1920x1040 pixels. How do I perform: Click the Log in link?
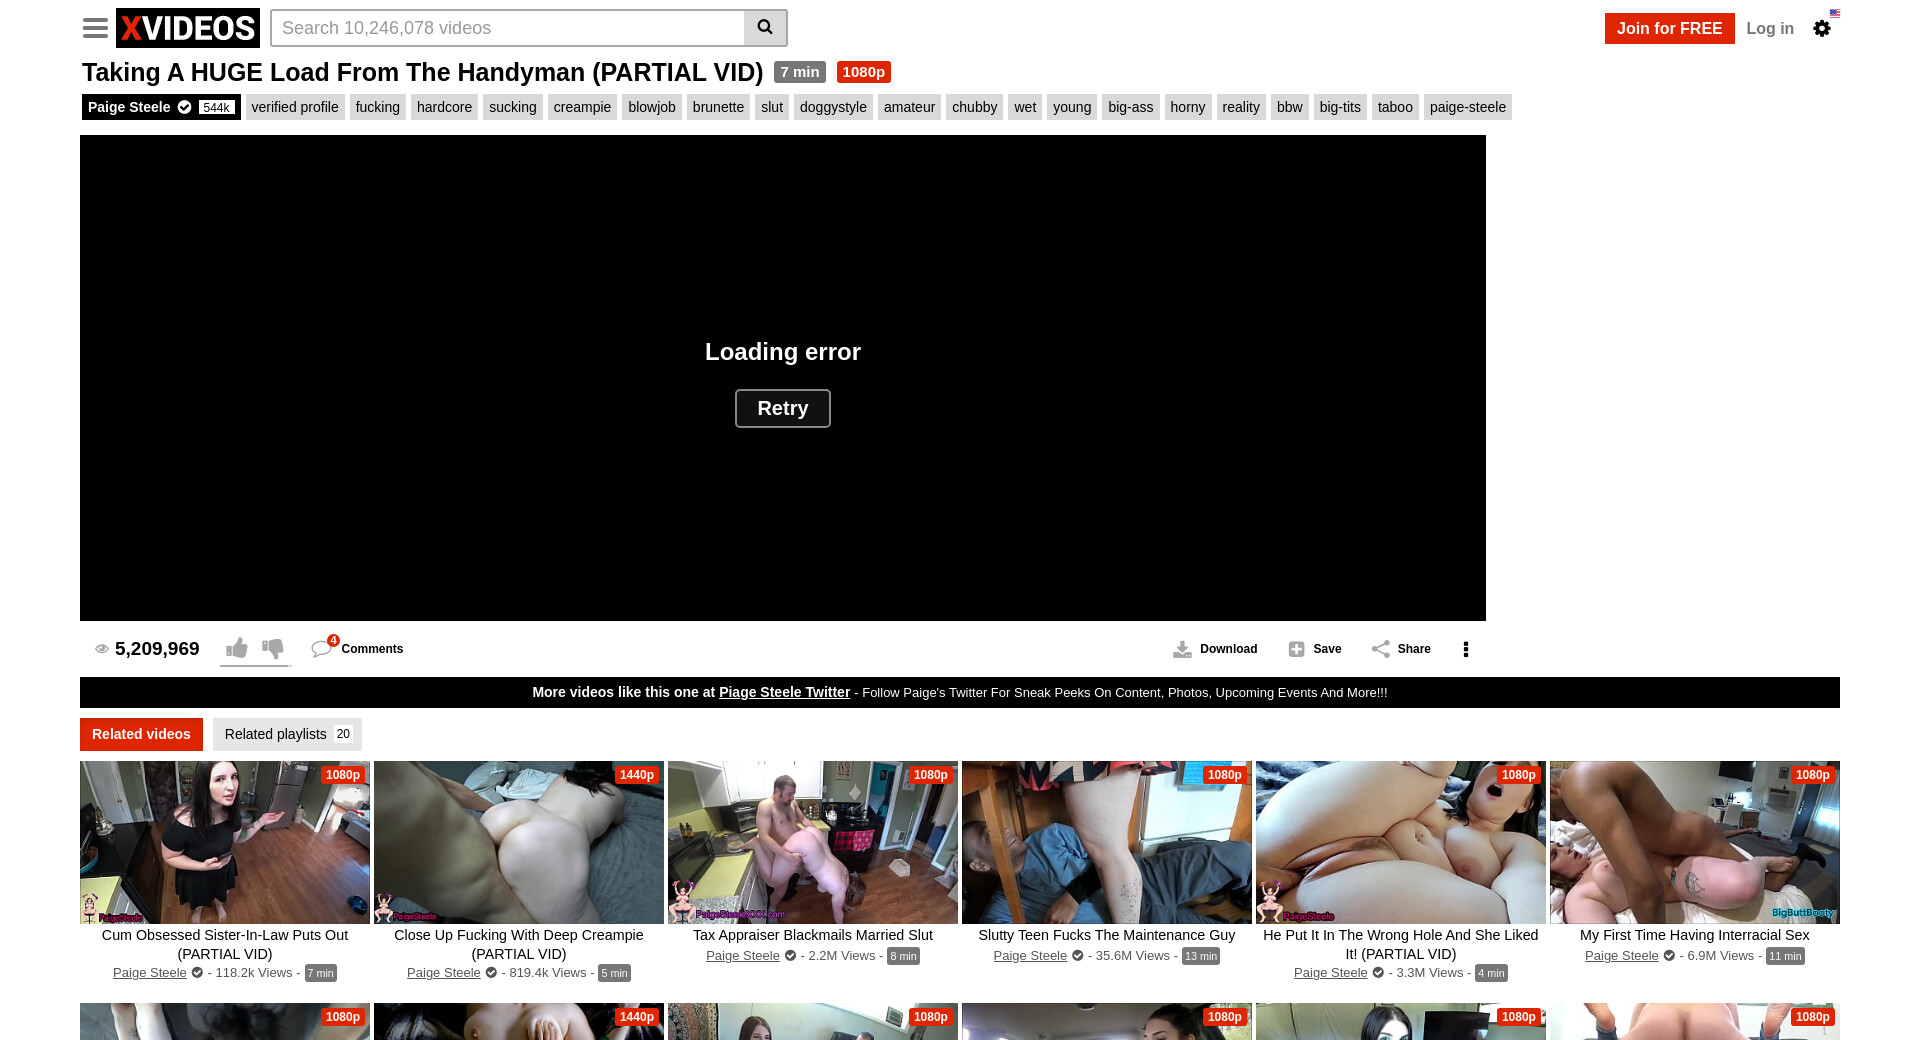[x=1769, y=28]
